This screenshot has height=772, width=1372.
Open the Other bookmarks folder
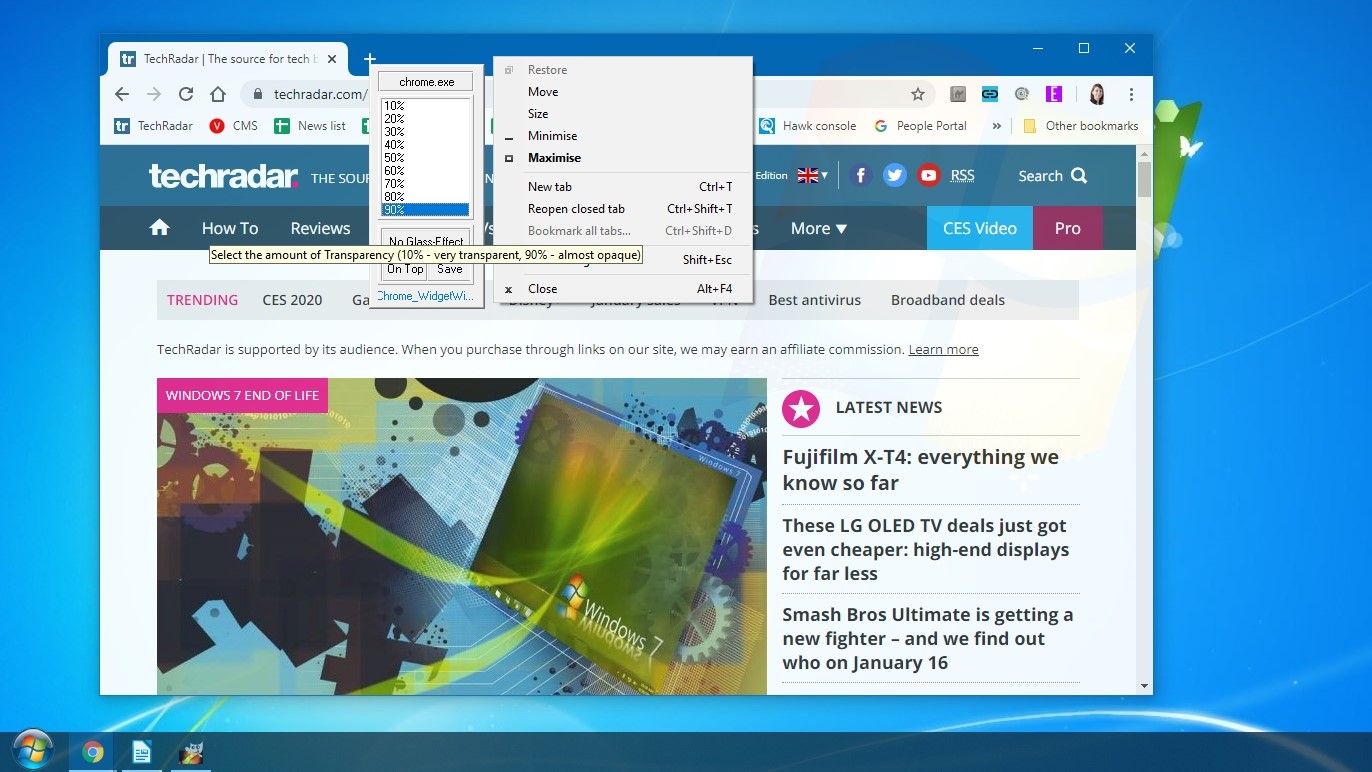[1081, 126]
